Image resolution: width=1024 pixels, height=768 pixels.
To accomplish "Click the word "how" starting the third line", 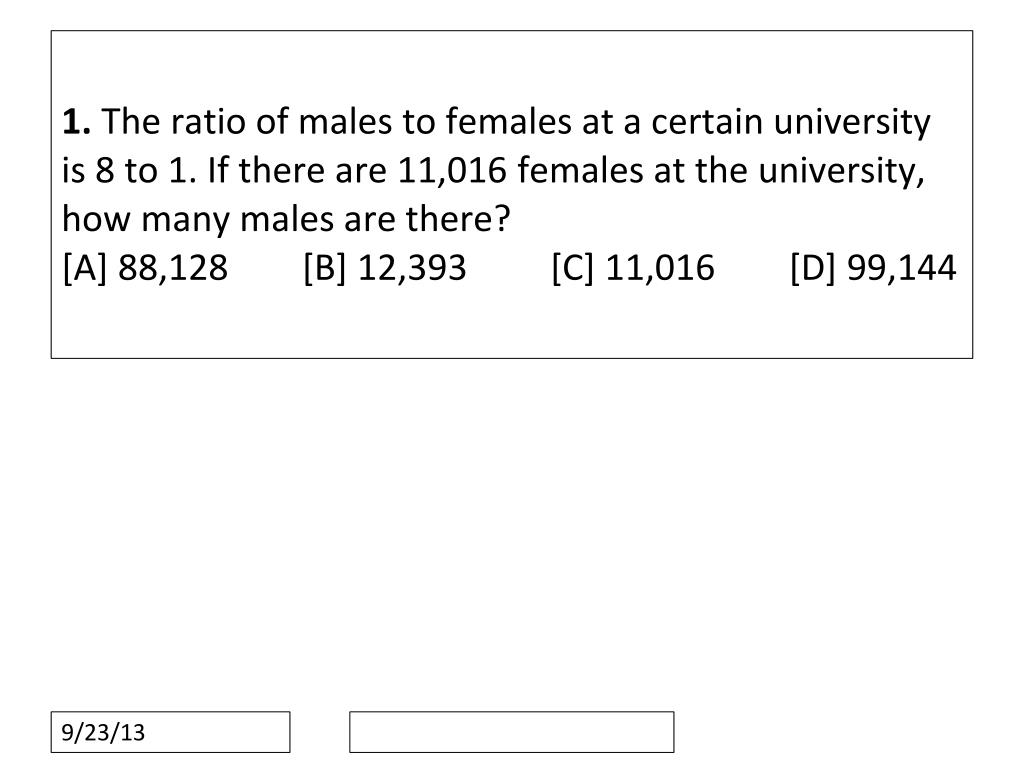I will tap(96, 219).
